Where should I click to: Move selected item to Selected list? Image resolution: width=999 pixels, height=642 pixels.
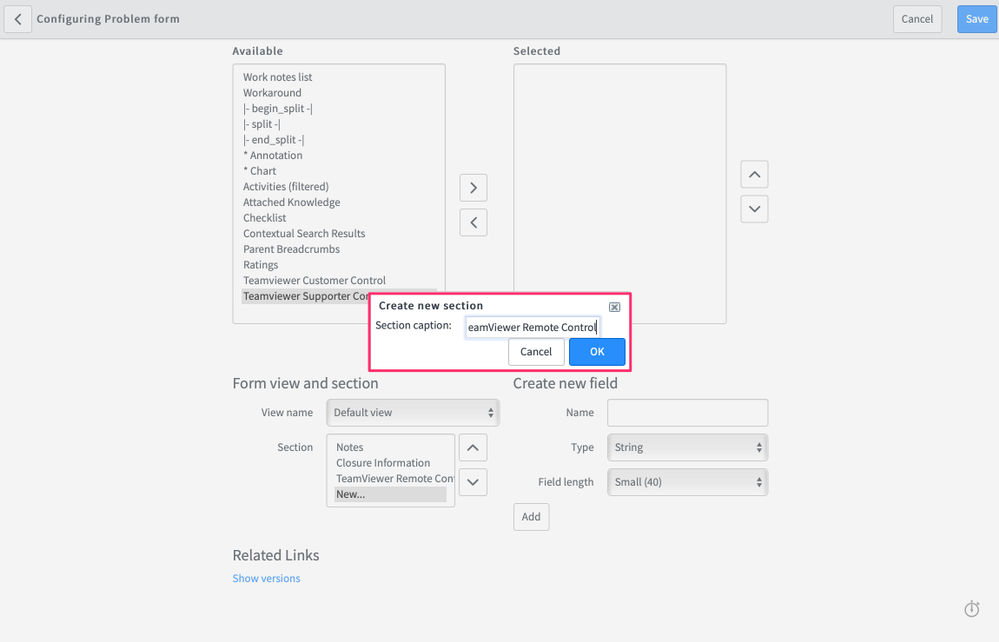click(x=473, y=188)
